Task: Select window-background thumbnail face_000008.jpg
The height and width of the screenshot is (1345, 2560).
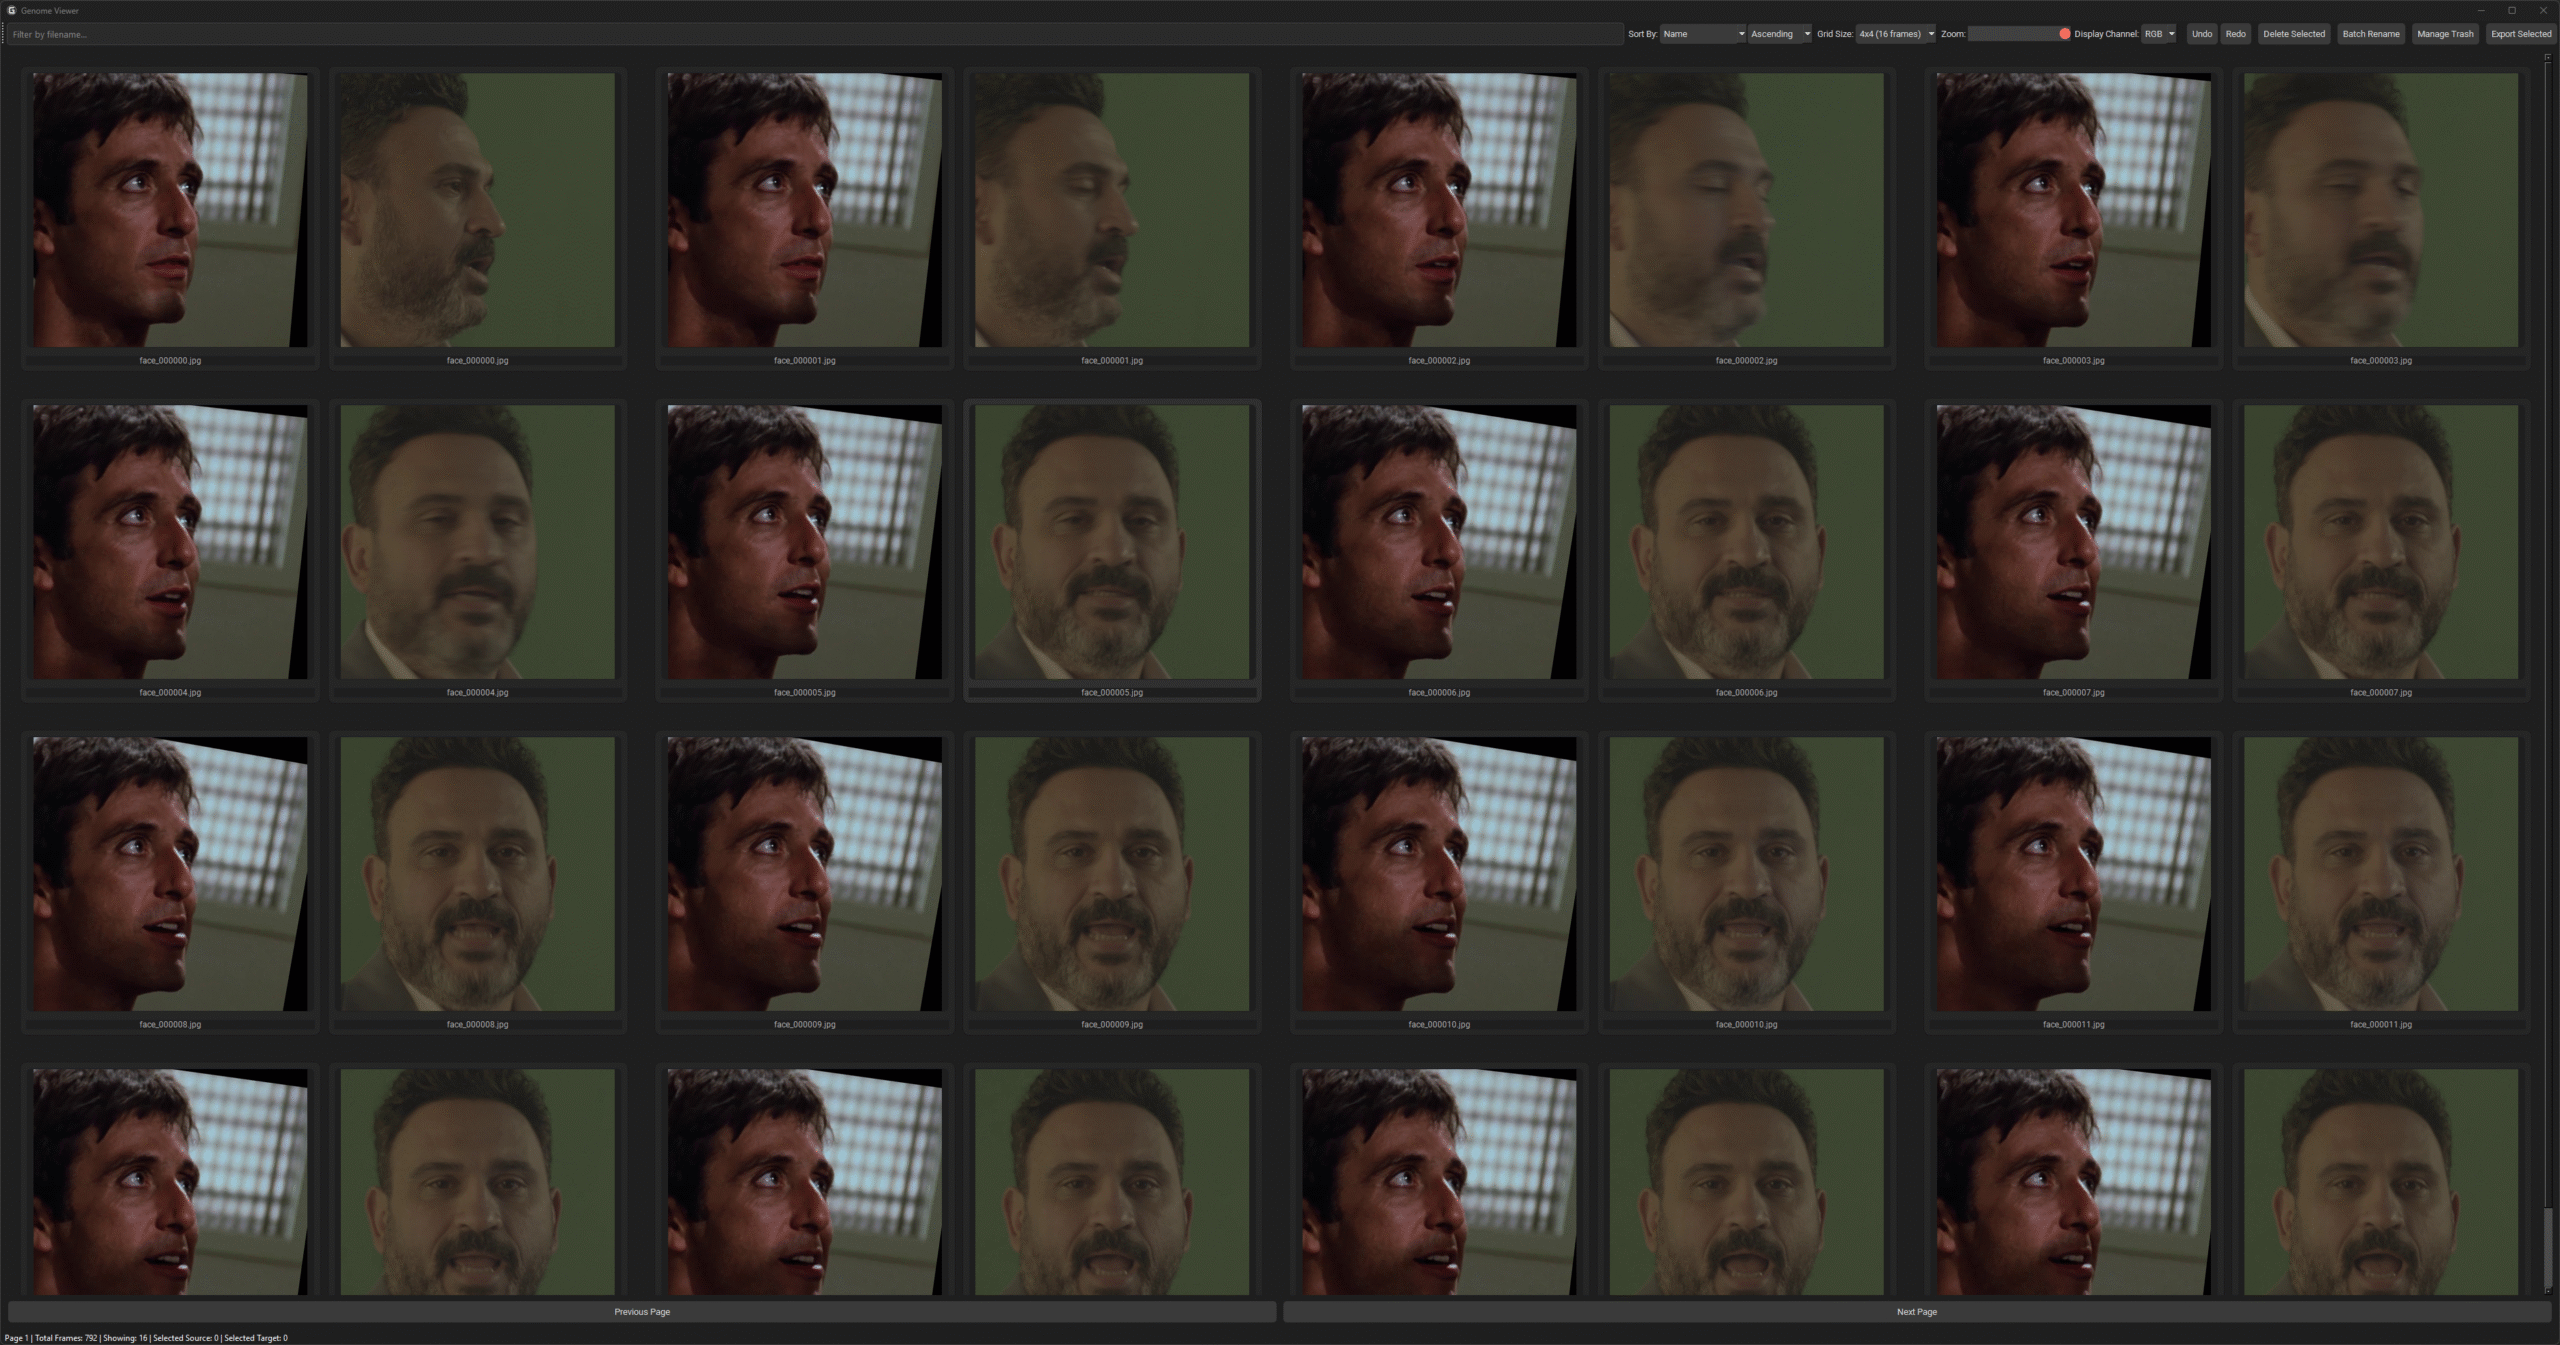Action: pos(170,874)
